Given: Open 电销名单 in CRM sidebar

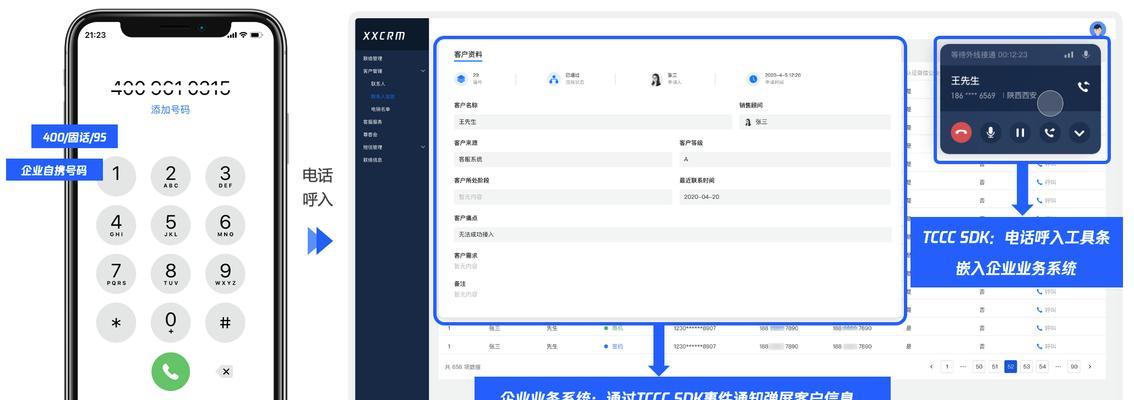Looking at the screenshot, I should point(380,109).
